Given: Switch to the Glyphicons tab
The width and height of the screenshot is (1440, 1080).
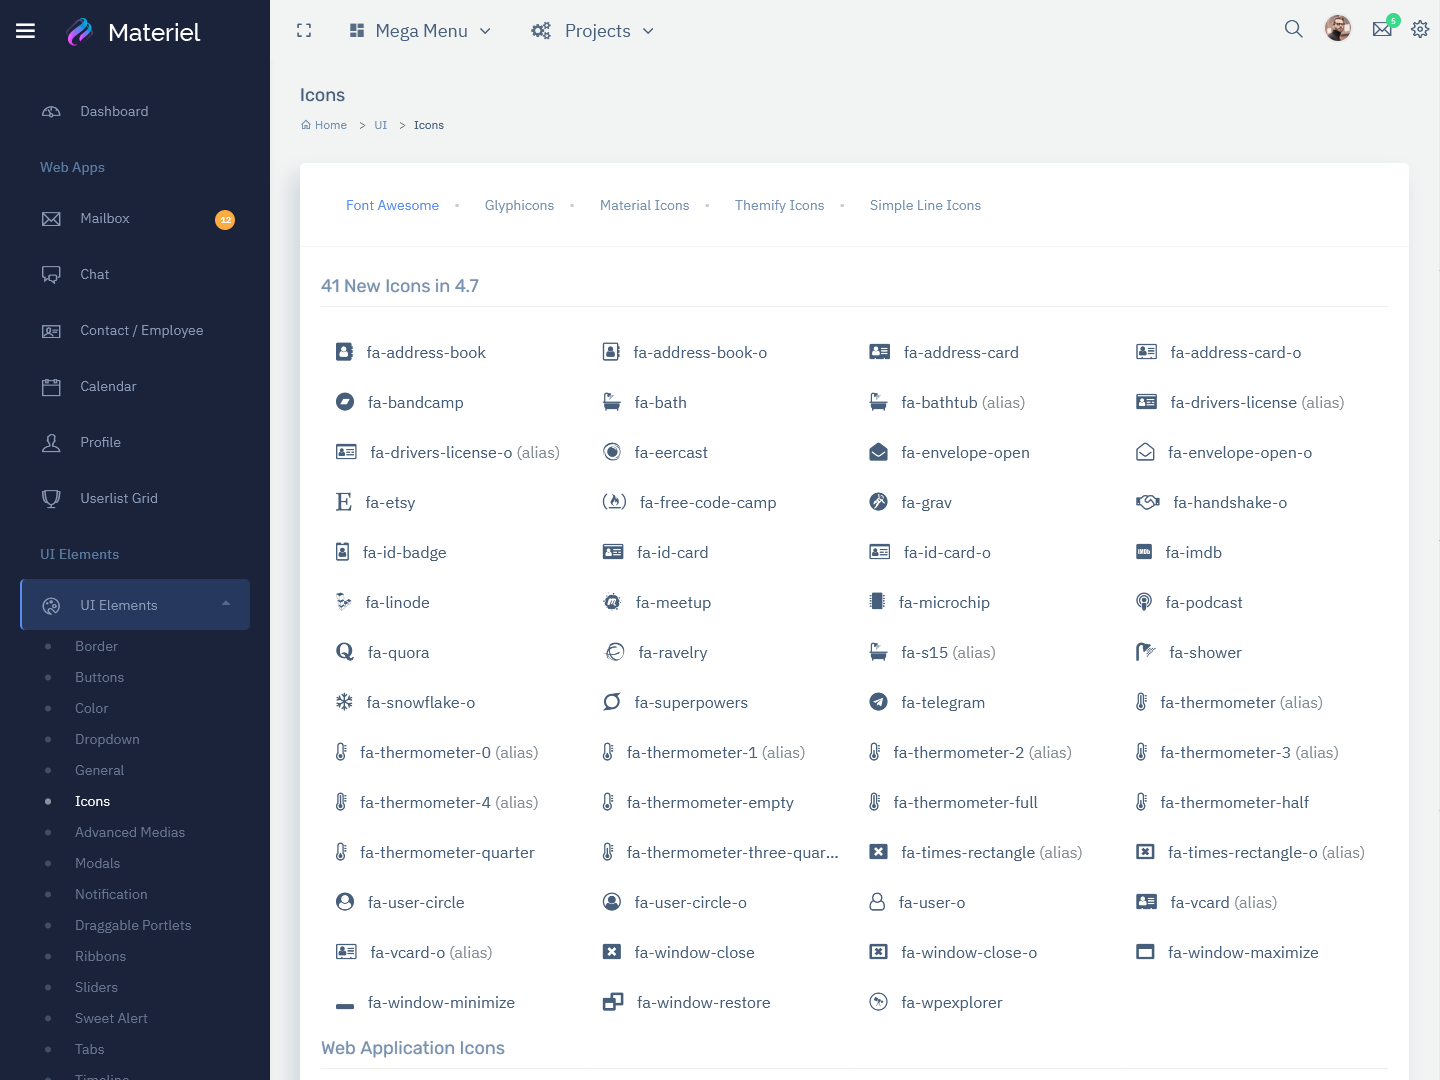Looking at the screenshot, I should [x=519, y=205].
